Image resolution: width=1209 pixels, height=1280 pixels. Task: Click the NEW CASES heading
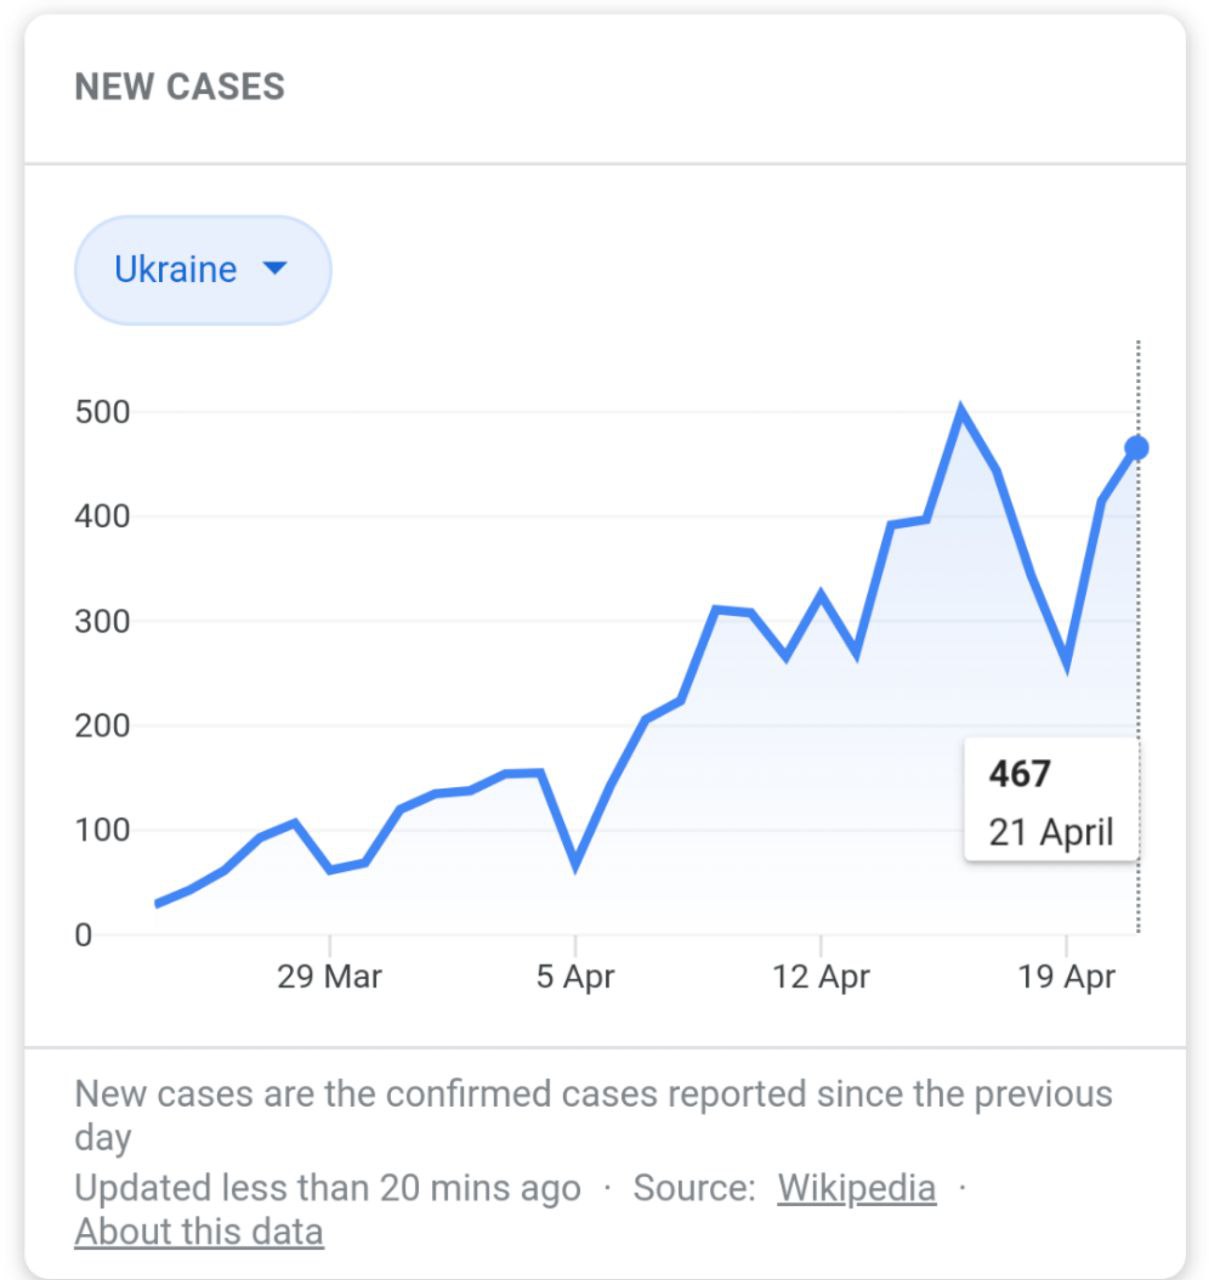[180, 87]
